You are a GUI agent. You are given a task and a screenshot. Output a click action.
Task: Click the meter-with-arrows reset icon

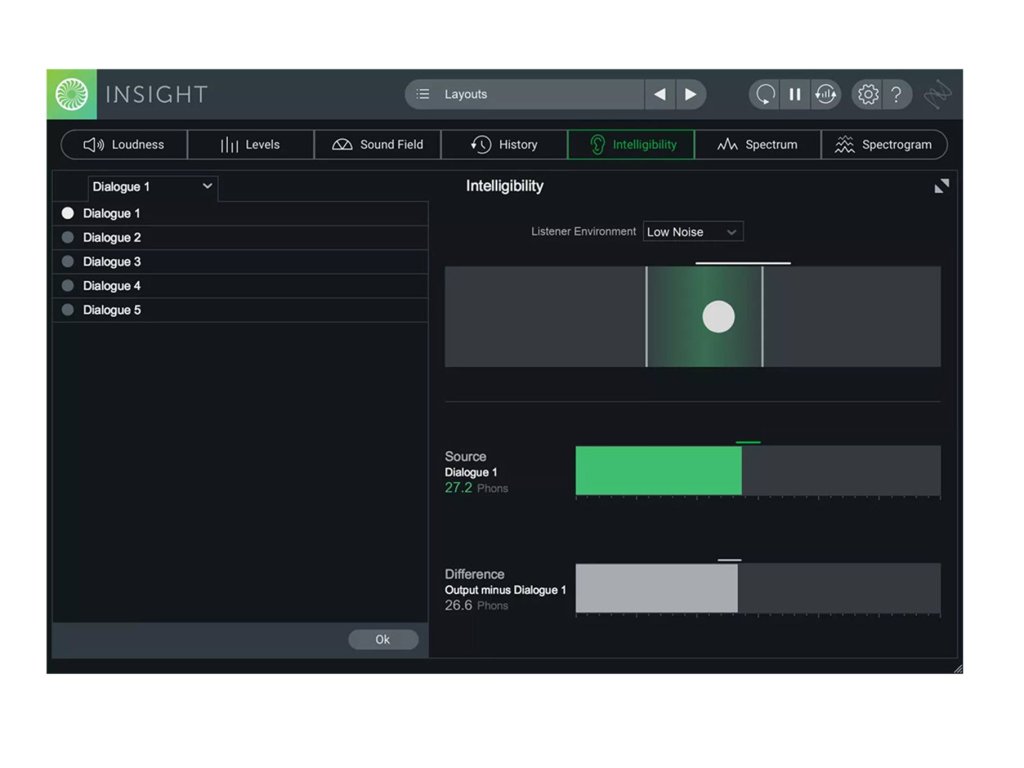point(825,94)
